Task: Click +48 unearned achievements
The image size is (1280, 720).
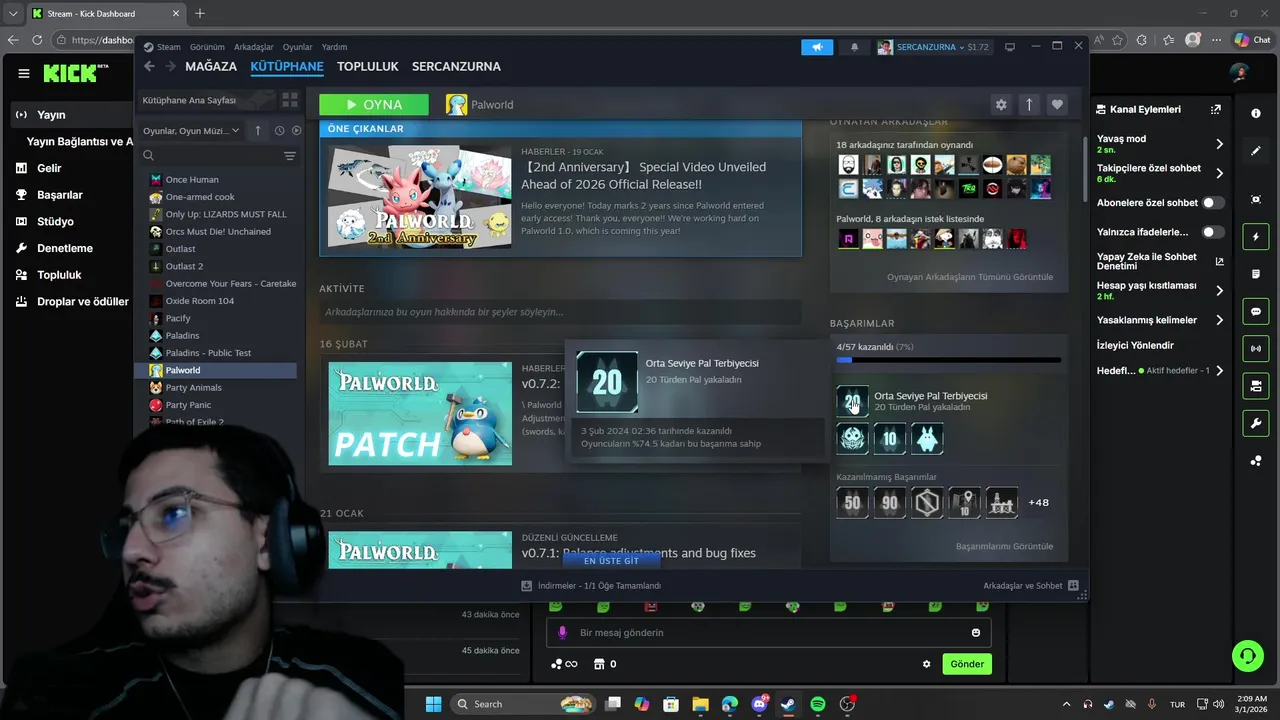Action: click(1039, 502)
